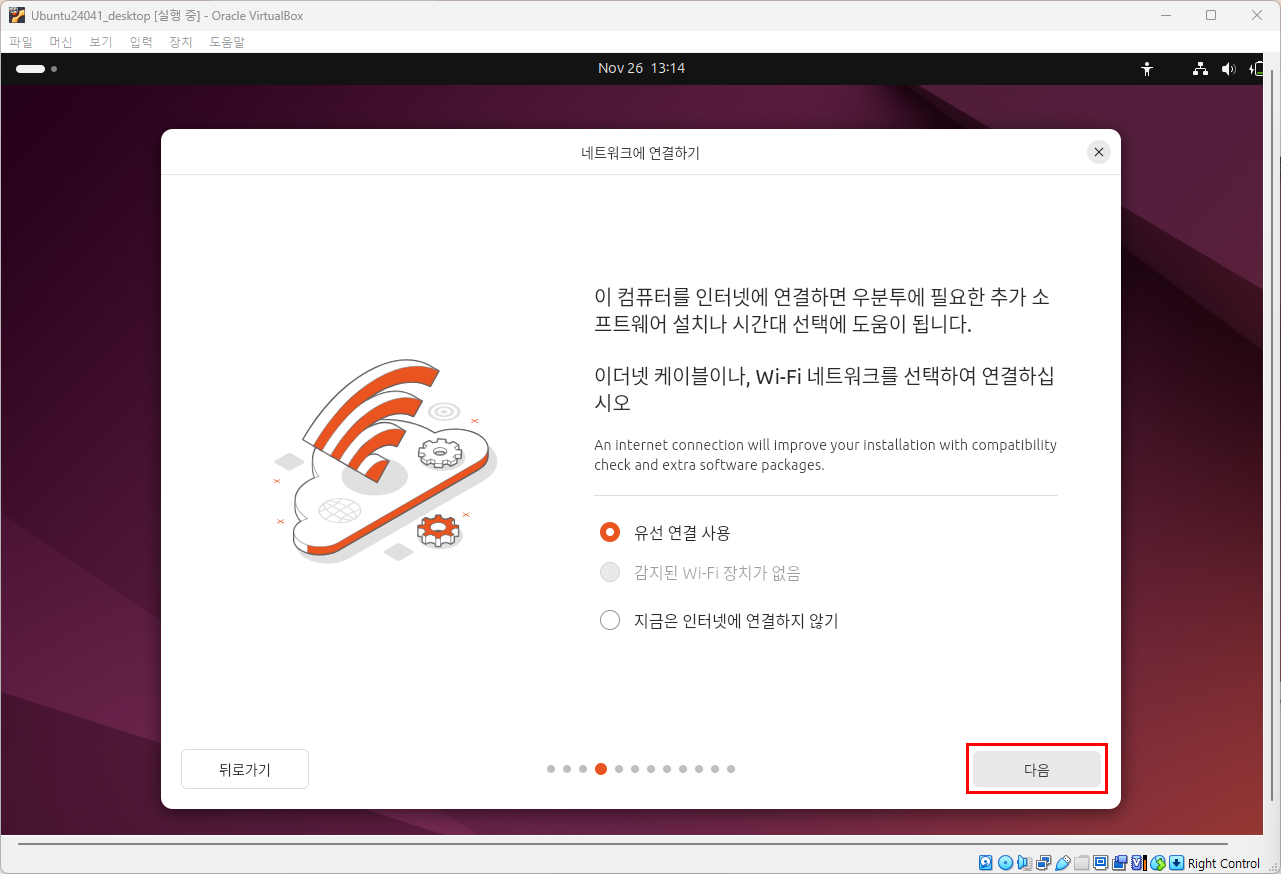
Task: Close the network connection installer dialog
Action: 1098,152
